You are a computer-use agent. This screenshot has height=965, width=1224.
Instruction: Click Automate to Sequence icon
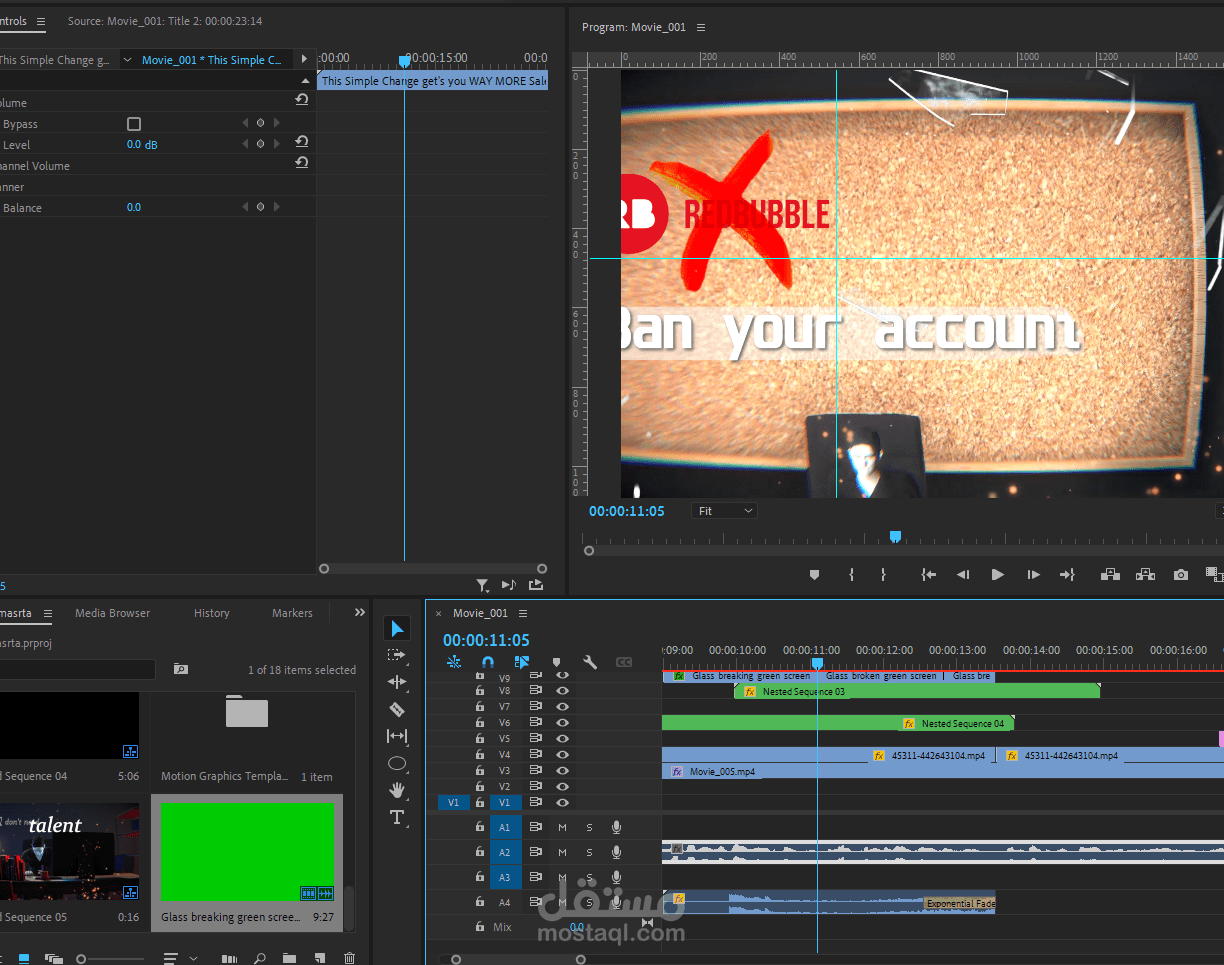[229, 958]
